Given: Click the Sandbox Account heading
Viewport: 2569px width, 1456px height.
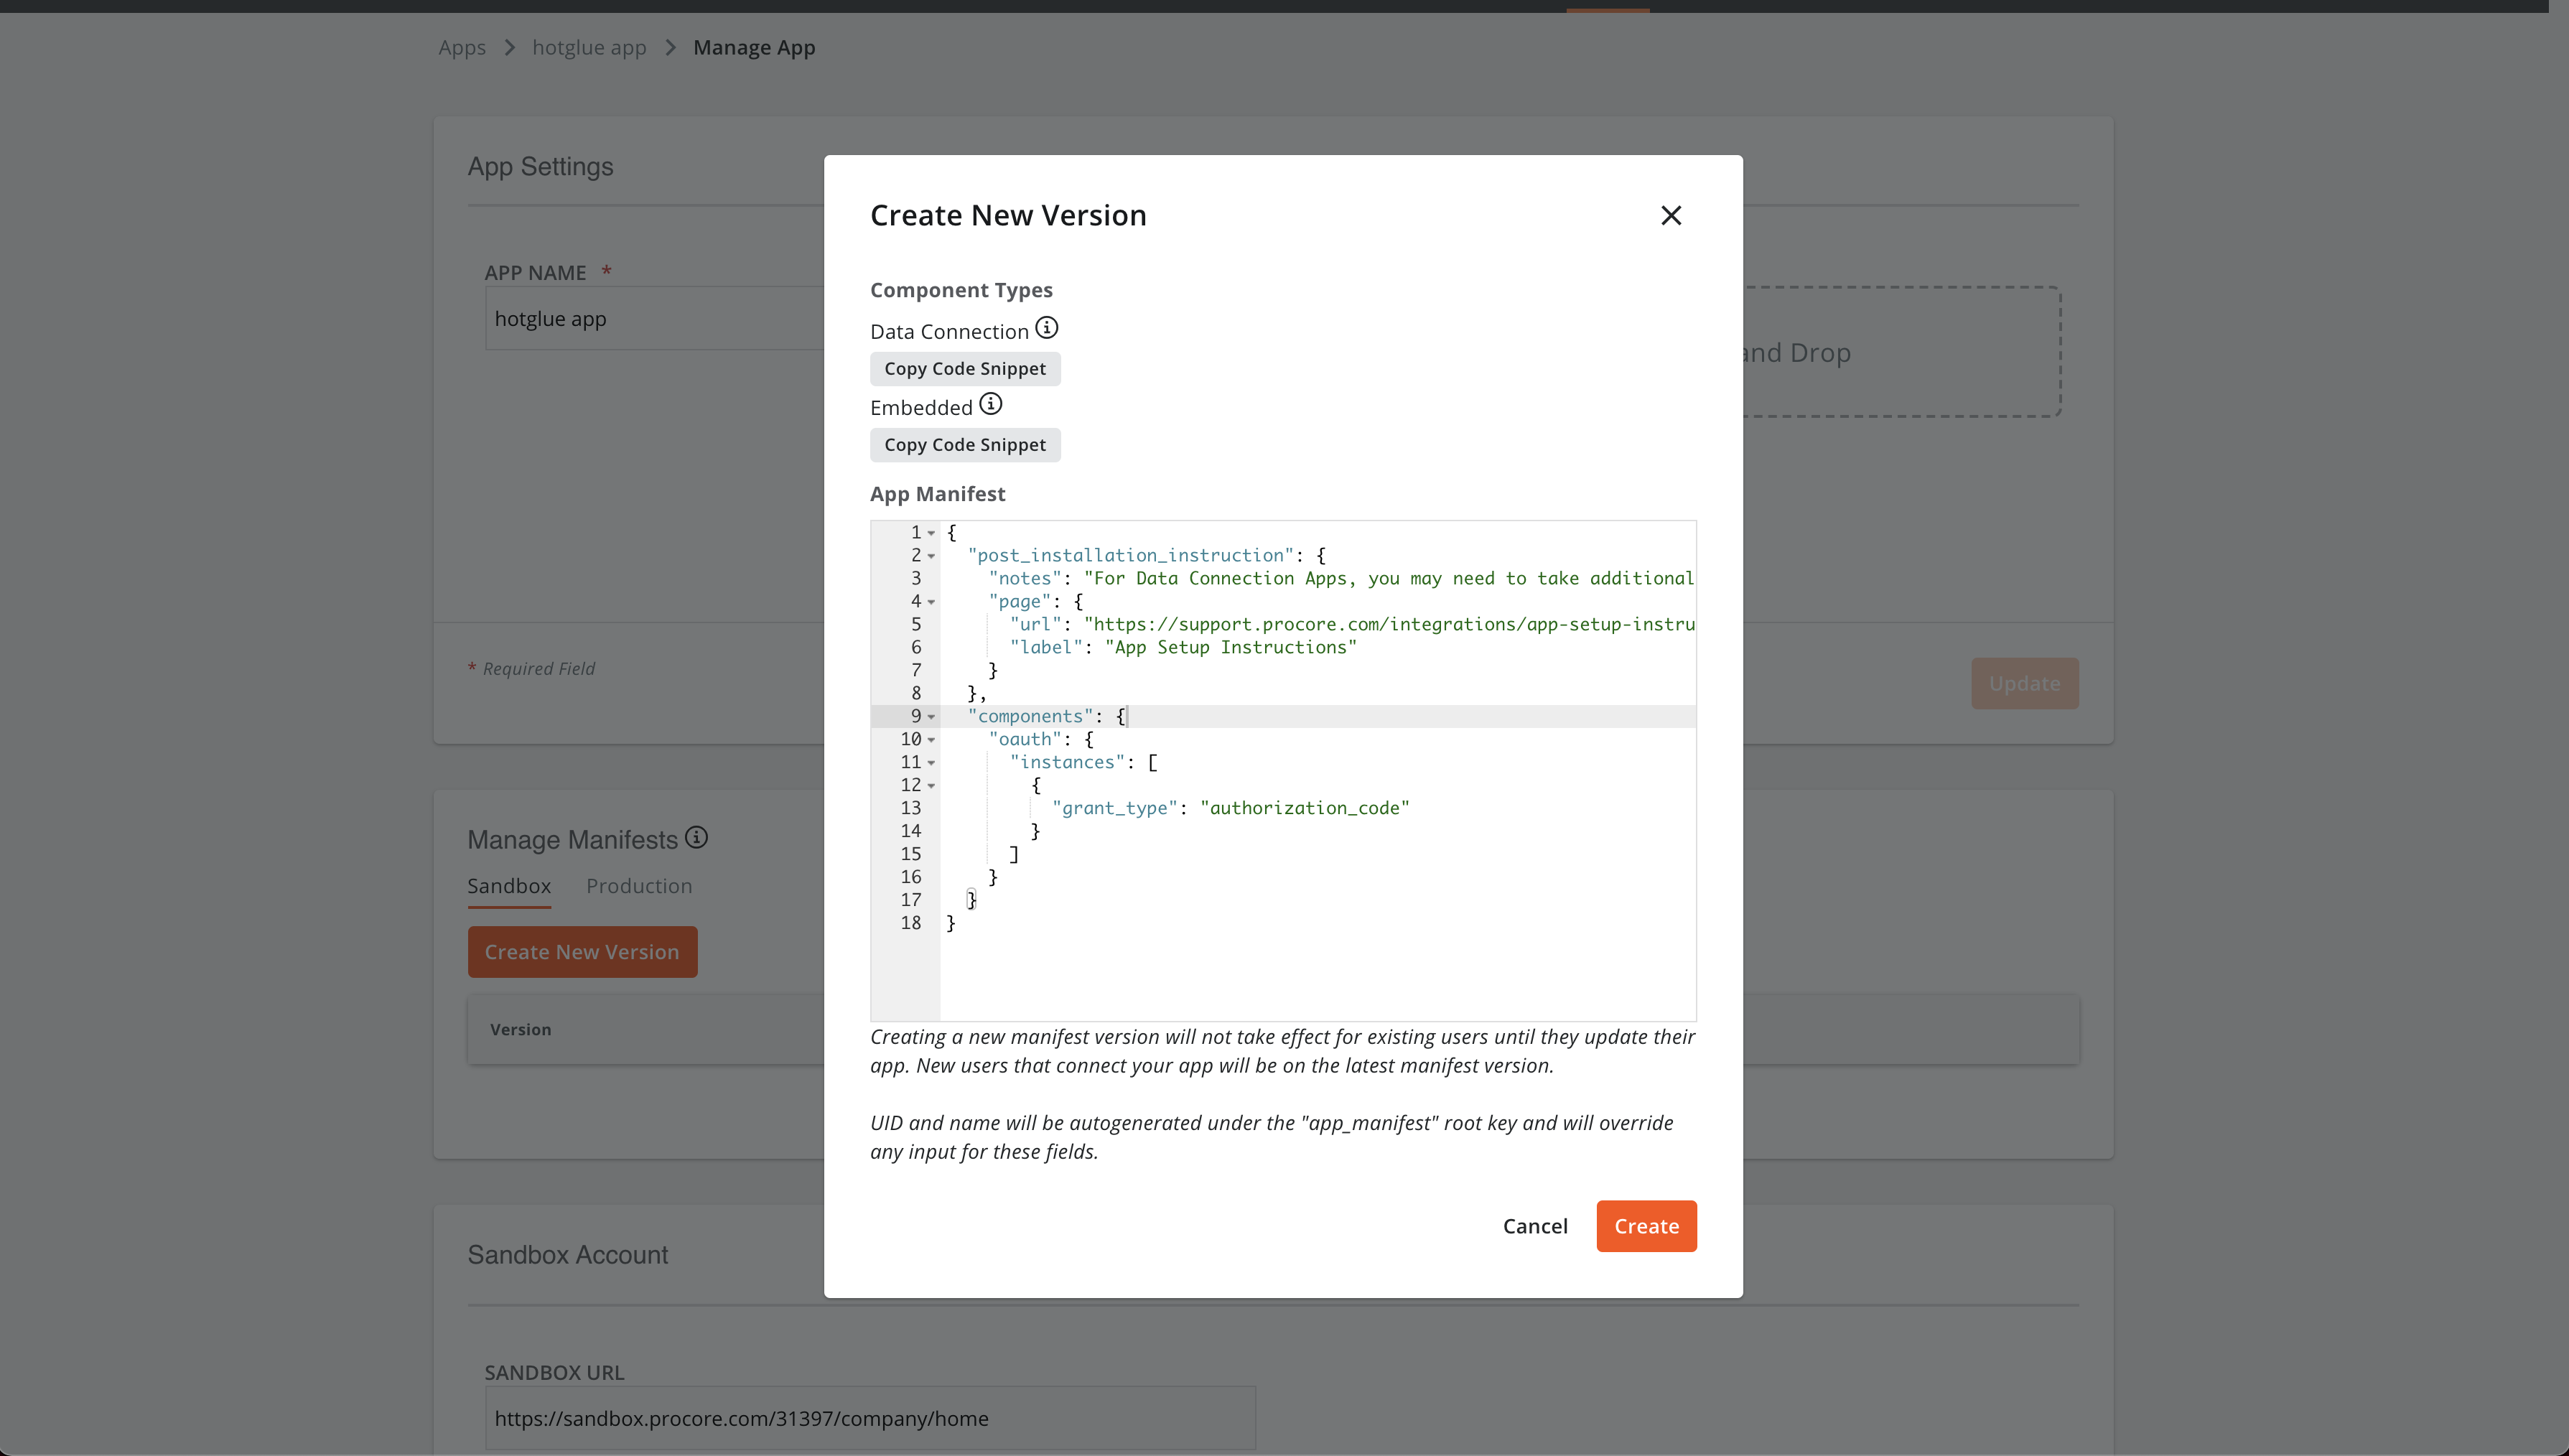Looking at the screenshot, I should 567,1255.
